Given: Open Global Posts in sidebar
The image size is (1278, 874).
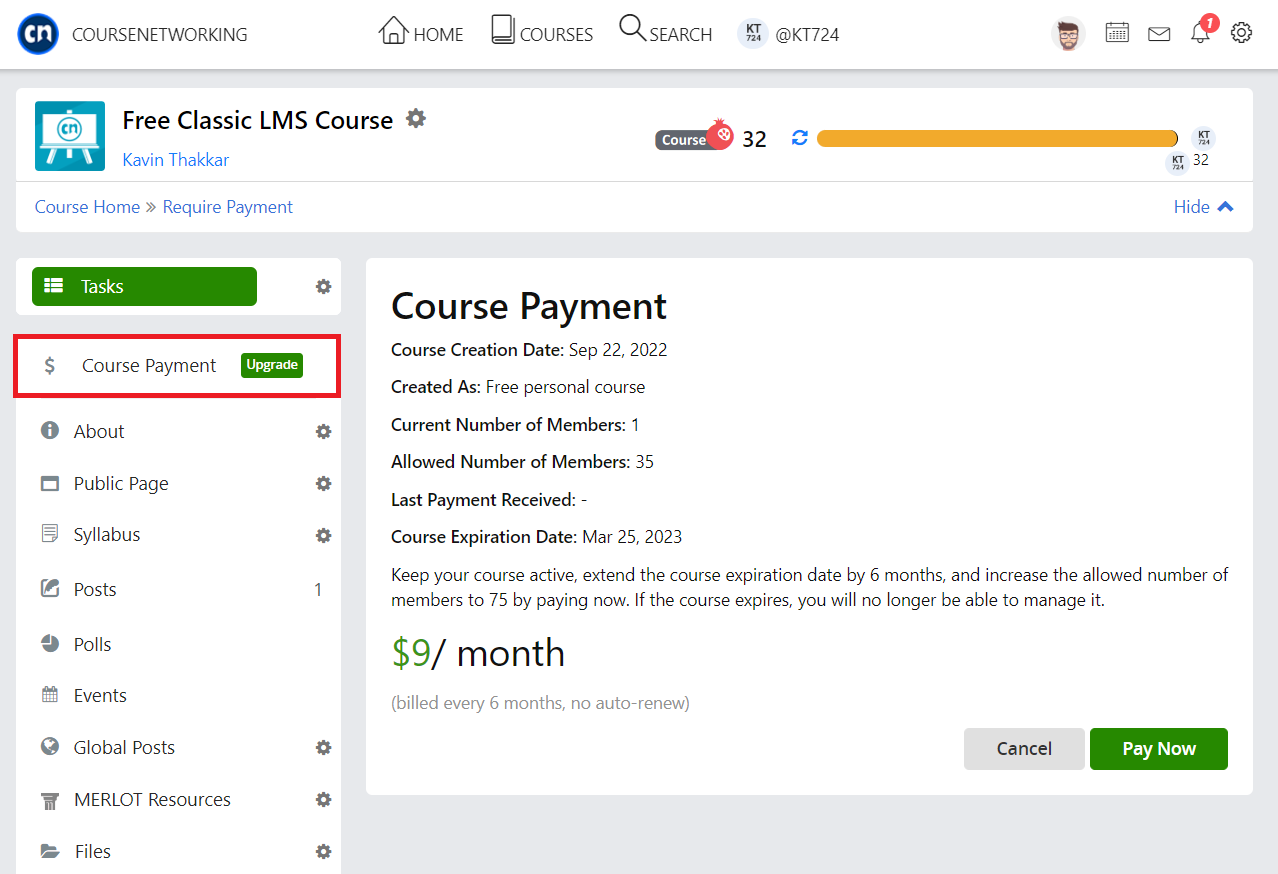Looking at the screenshot, I should click(x=124, y=747).
